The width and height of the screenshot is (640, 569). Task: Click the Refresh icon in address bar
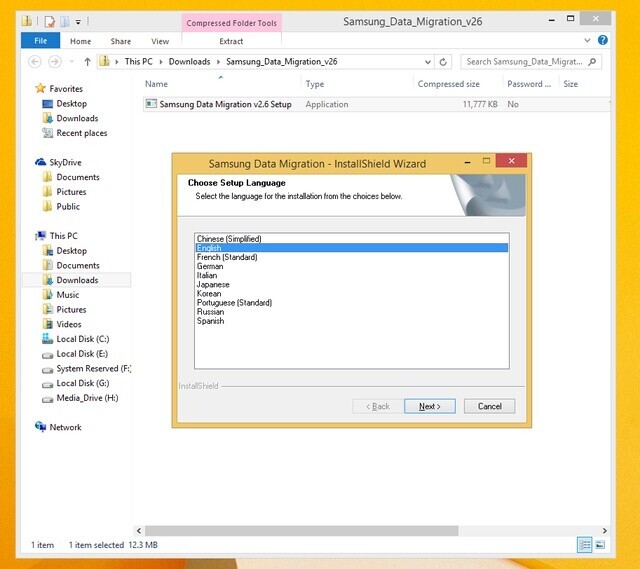point(443,62)
